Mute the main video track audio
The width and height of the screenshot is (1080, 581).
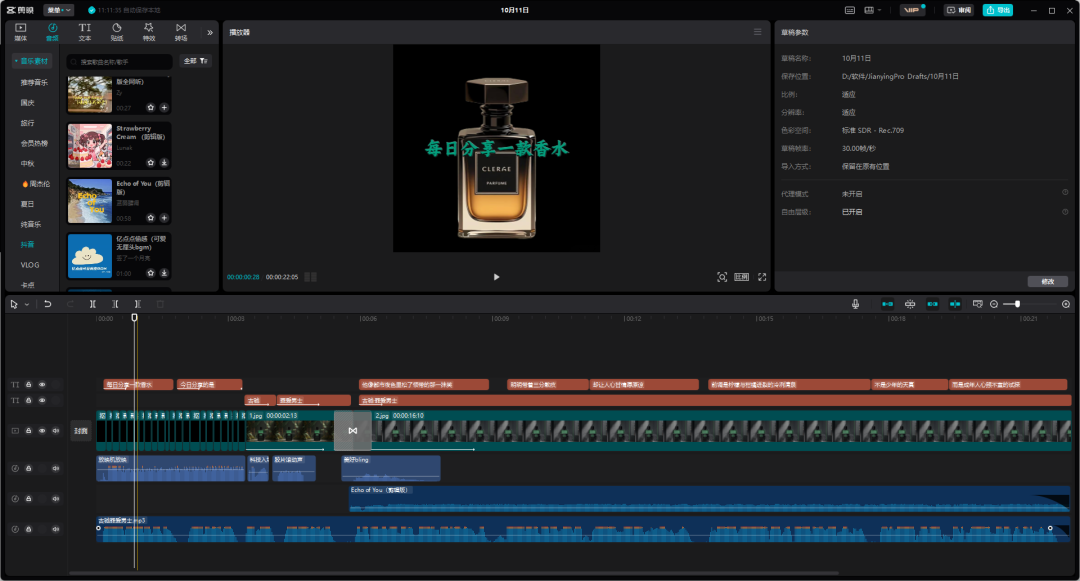tap(56, 431)
